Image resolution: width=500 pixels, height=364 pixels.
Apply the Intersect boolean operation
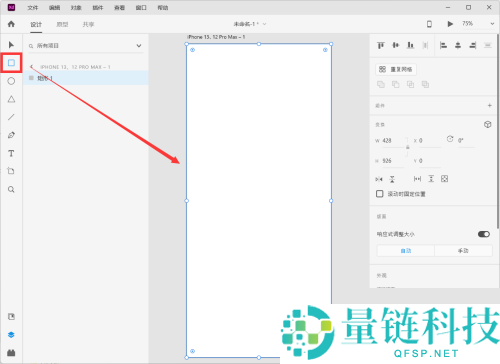point(410,84)
